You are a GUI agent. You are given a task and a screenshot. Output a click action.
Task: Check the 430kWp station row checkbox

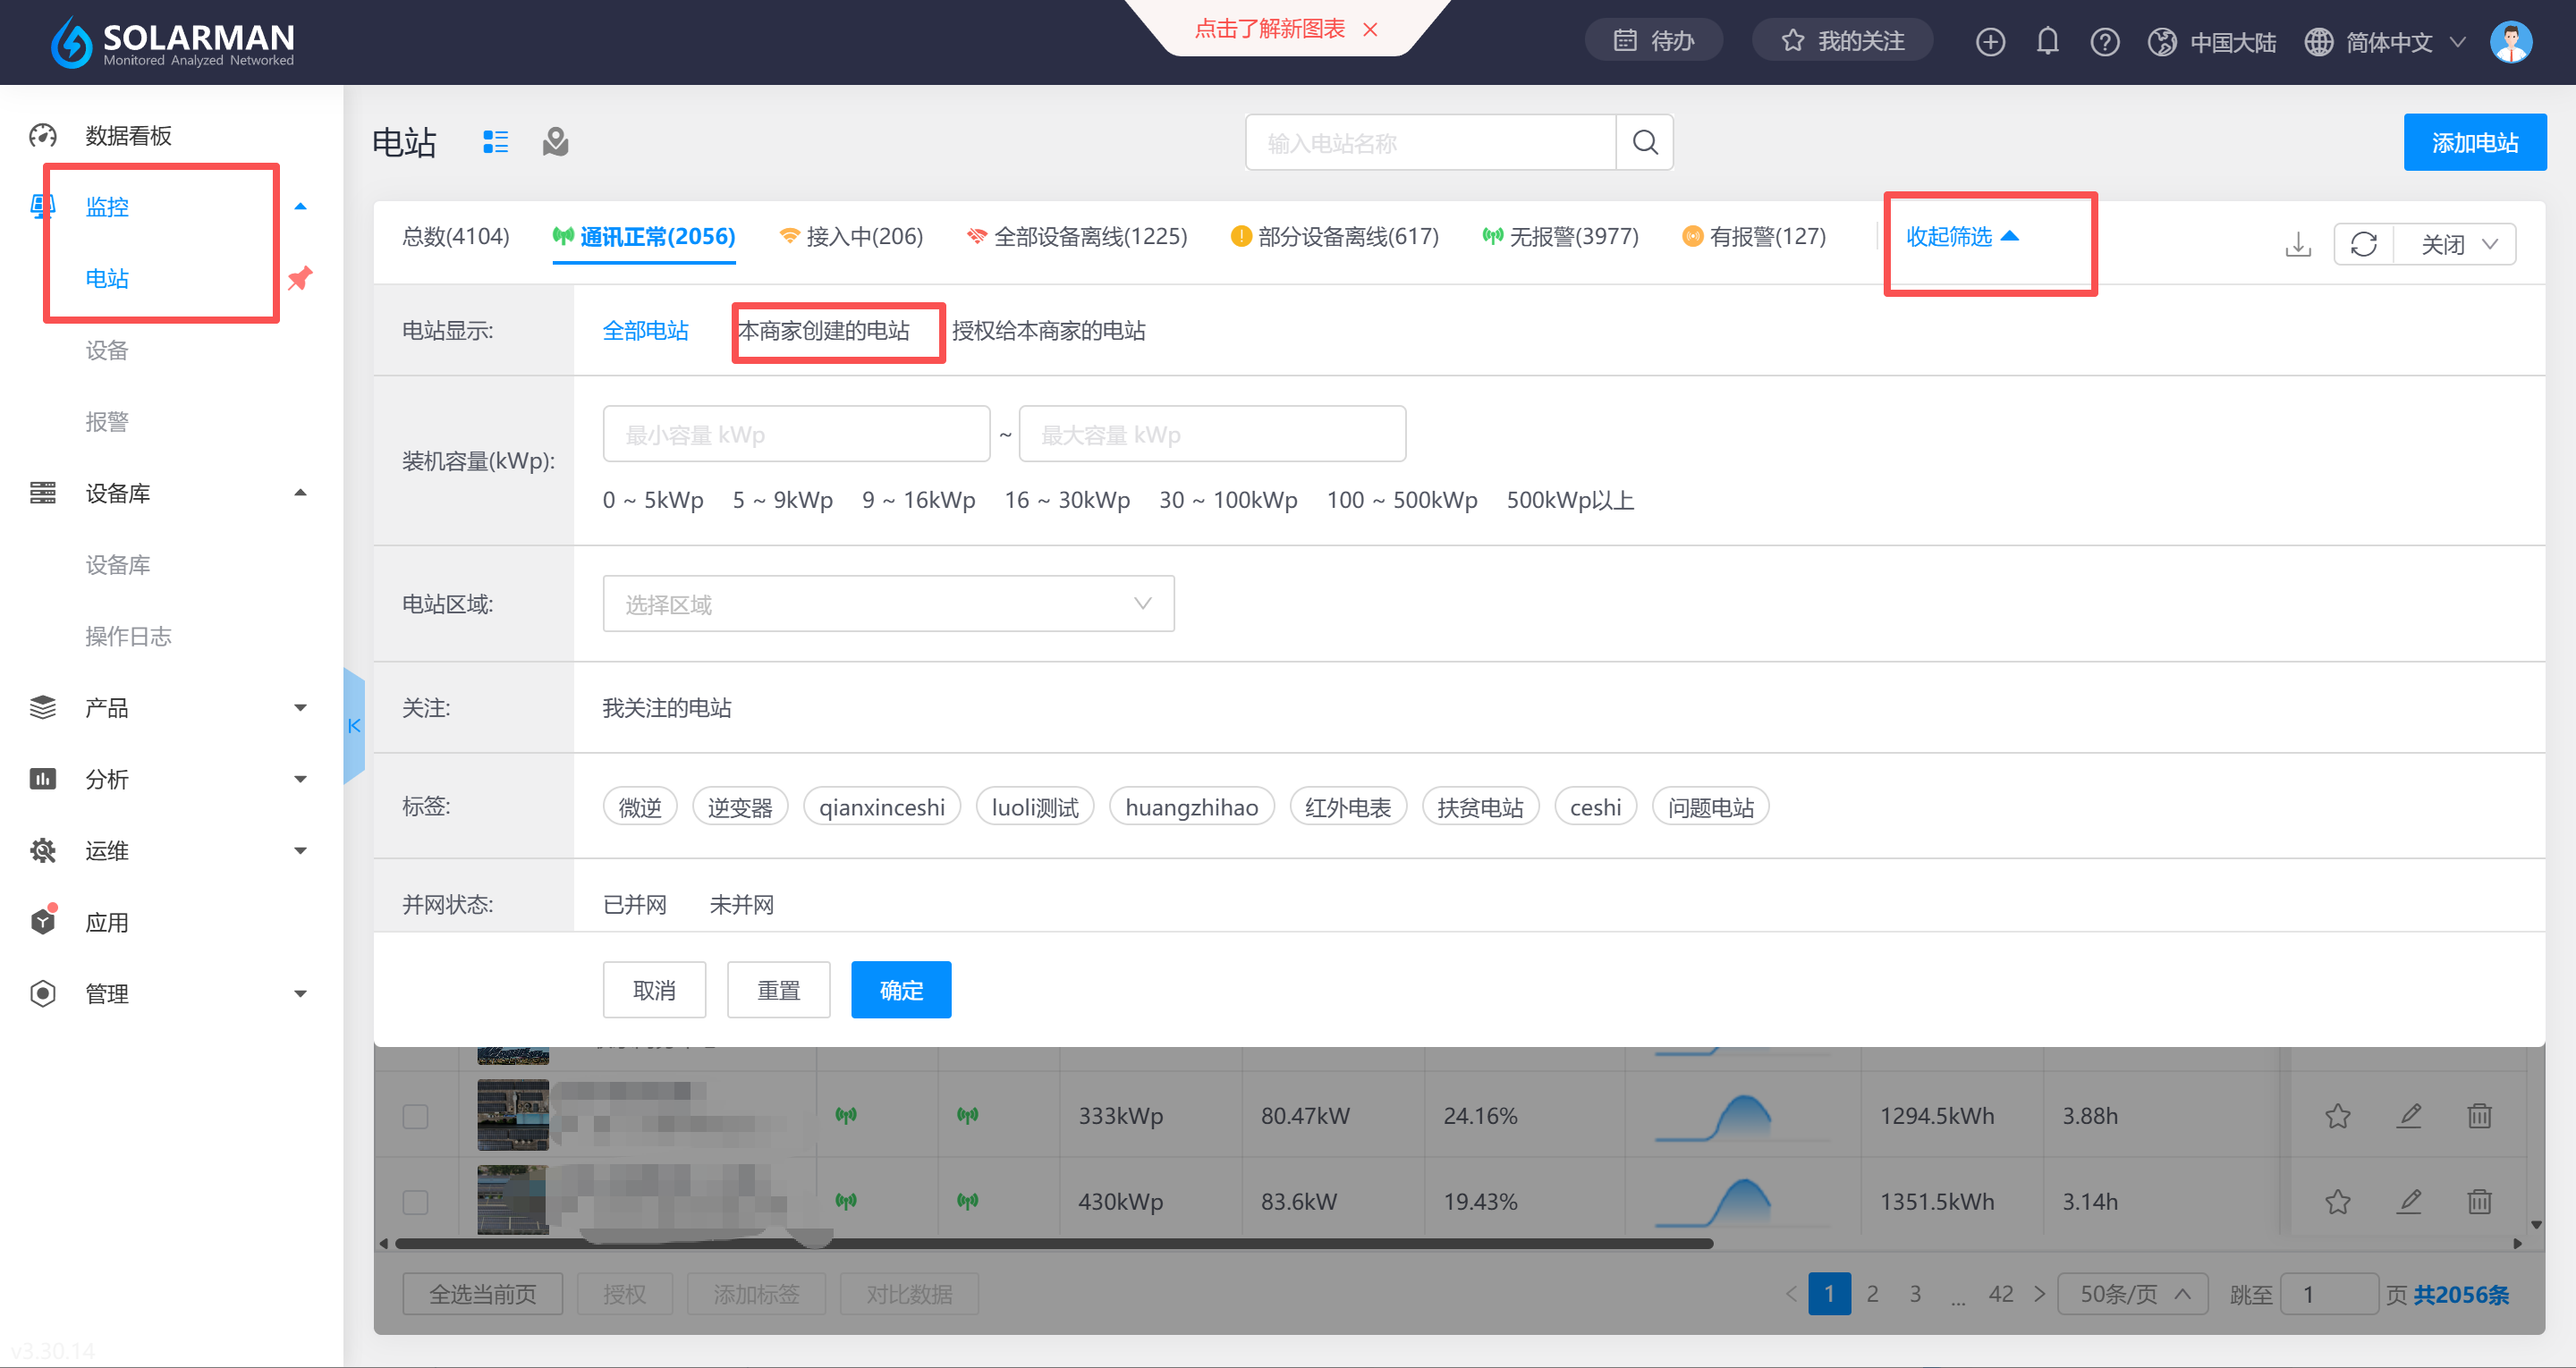(x=415, y=1201)
